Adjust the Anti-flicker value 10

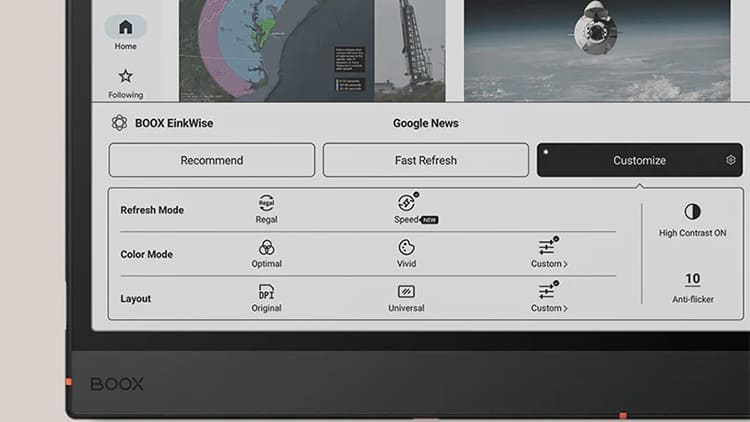click(x=692, y=279)
